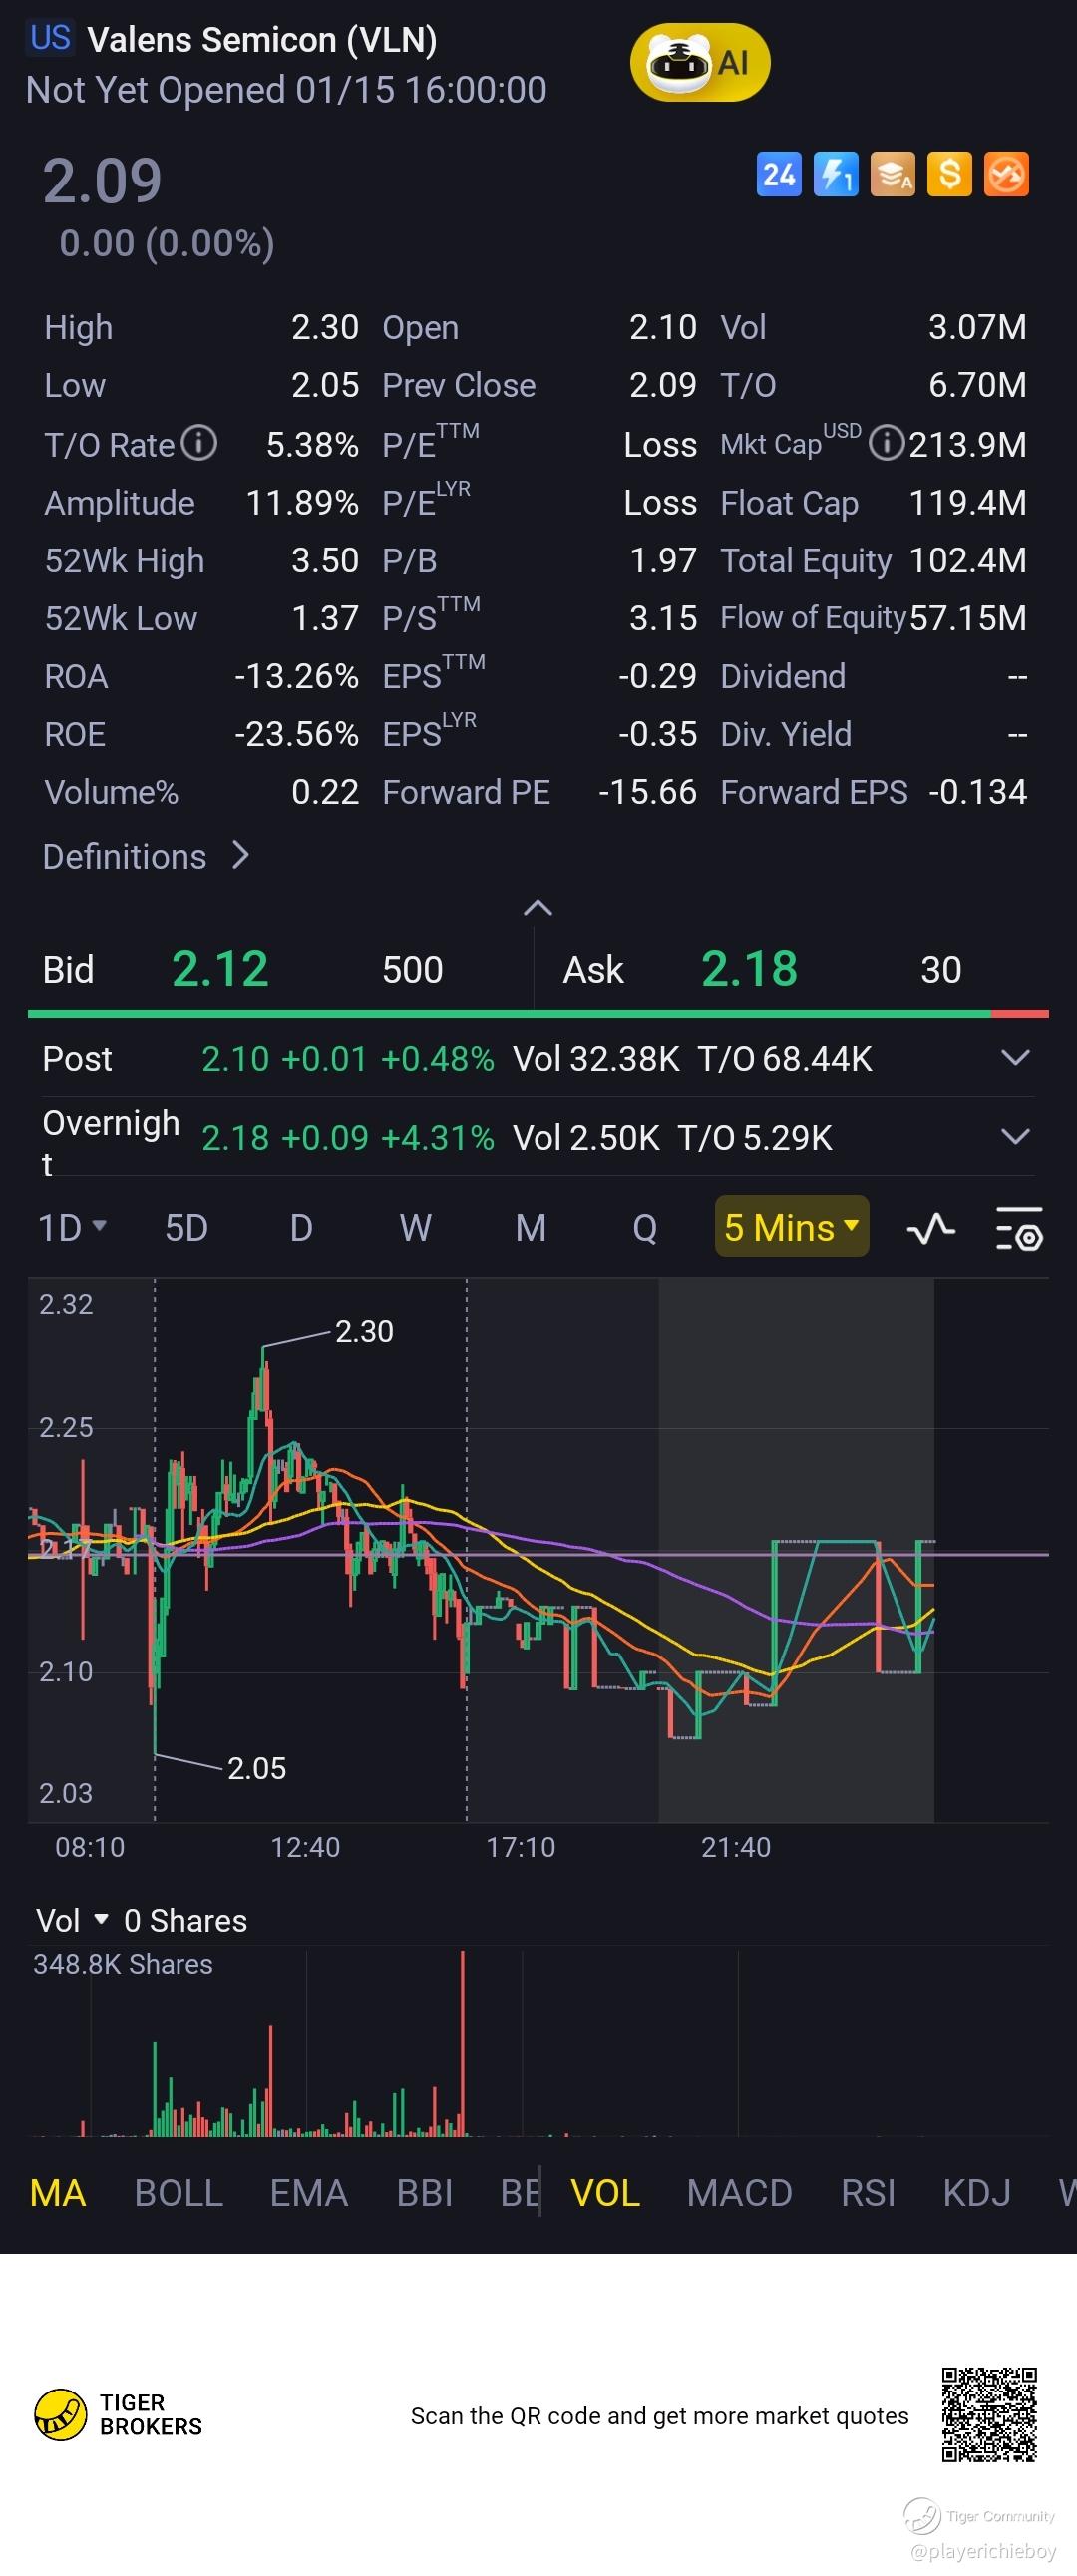1077x2576 pixels.
Task: Open the Definitions page
Action: click(146, 856)
